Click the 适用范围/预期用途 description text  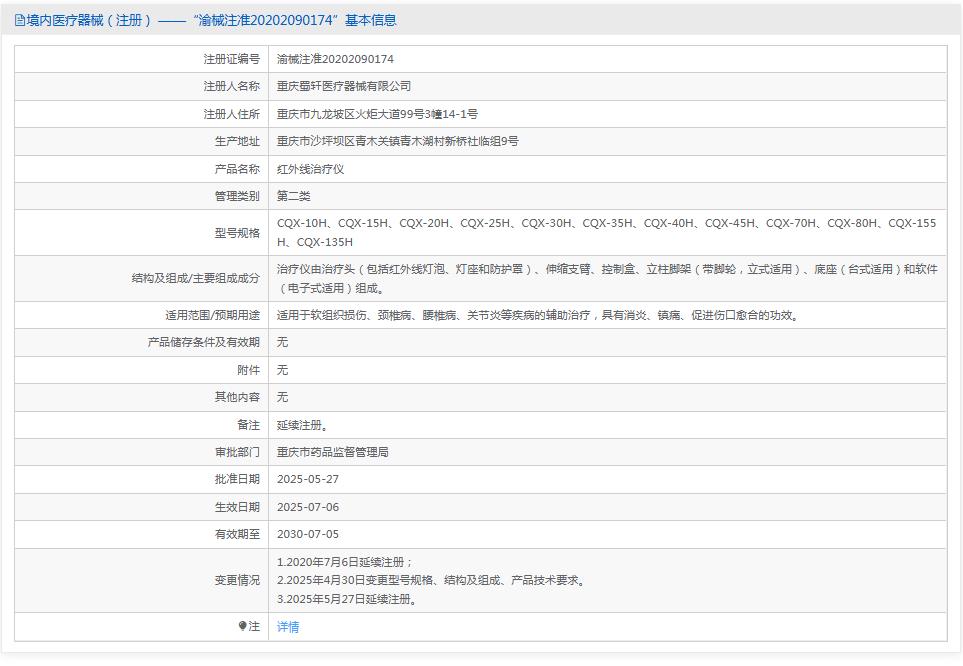coord(500,314)
